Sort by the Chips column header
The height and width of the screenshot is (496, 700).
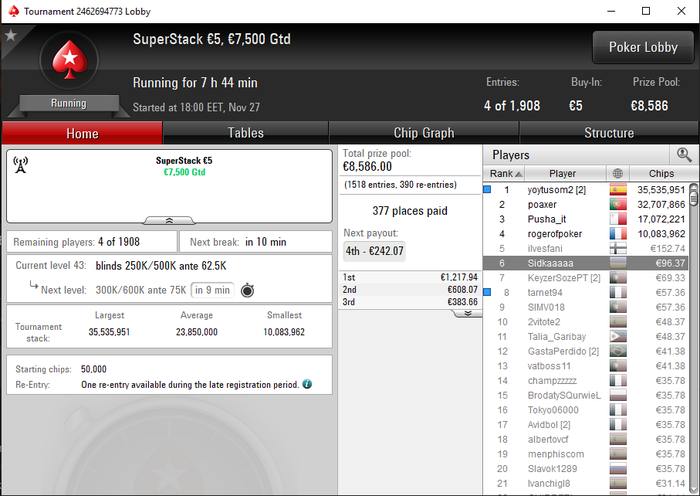664,173
